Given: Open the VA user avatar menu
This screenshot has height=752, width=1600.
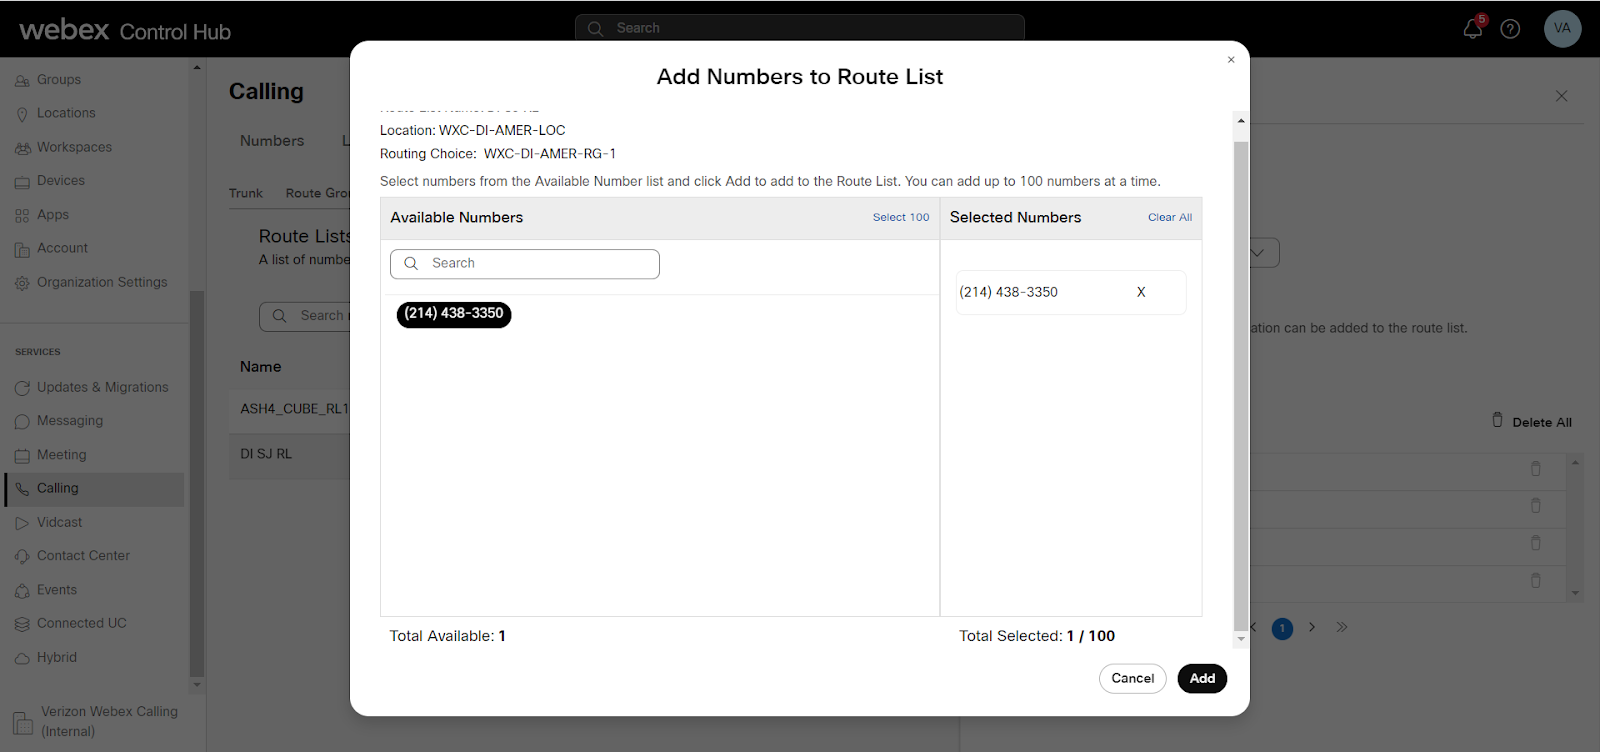Looking at the screenshot, I should click(x=1562, y=28).
